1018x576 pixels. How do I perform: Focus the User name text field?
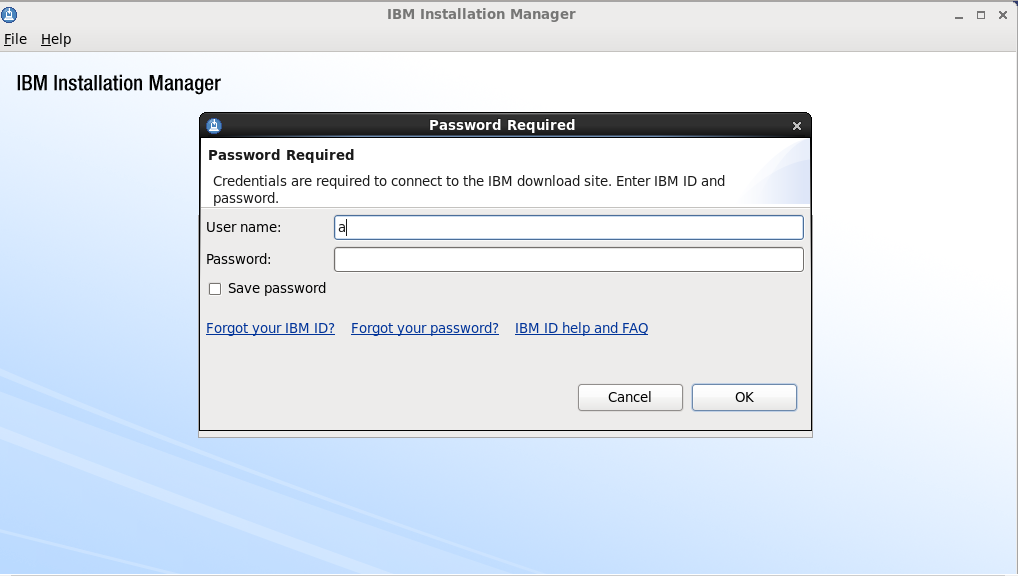click(x=568, y=228)
